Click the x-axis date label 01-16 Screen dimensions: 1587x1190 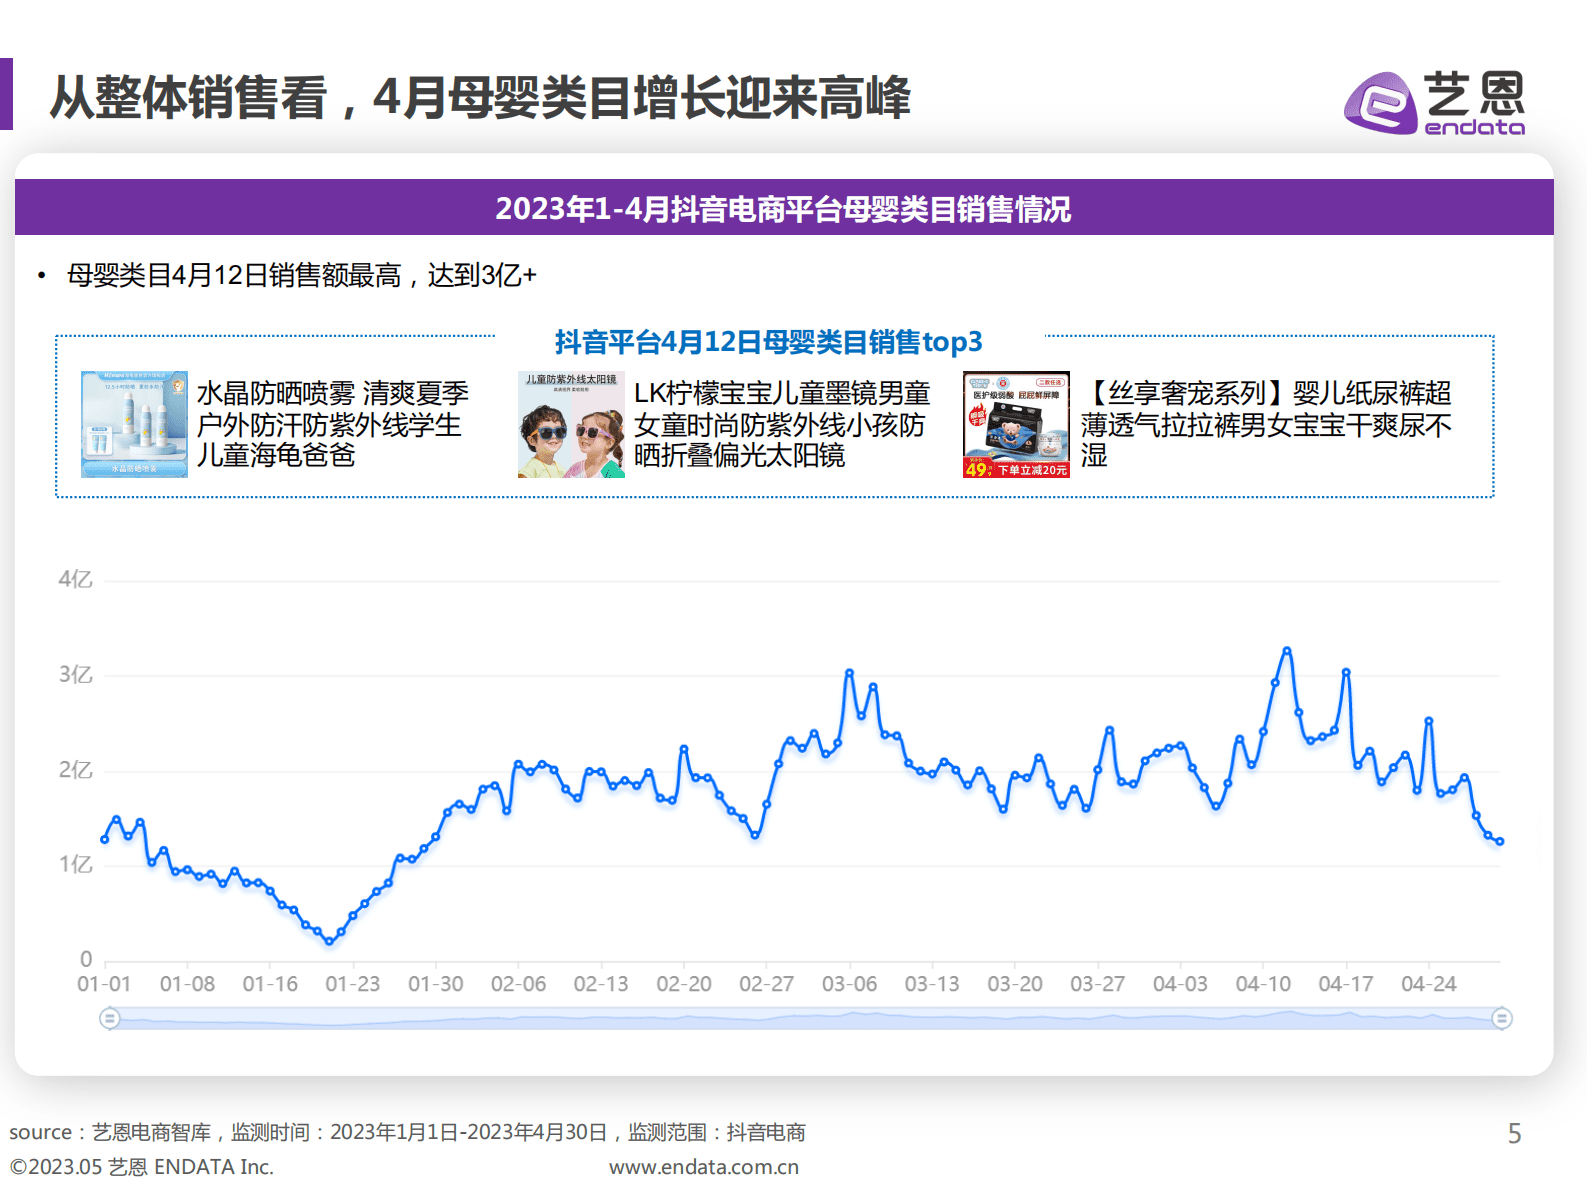270,984
